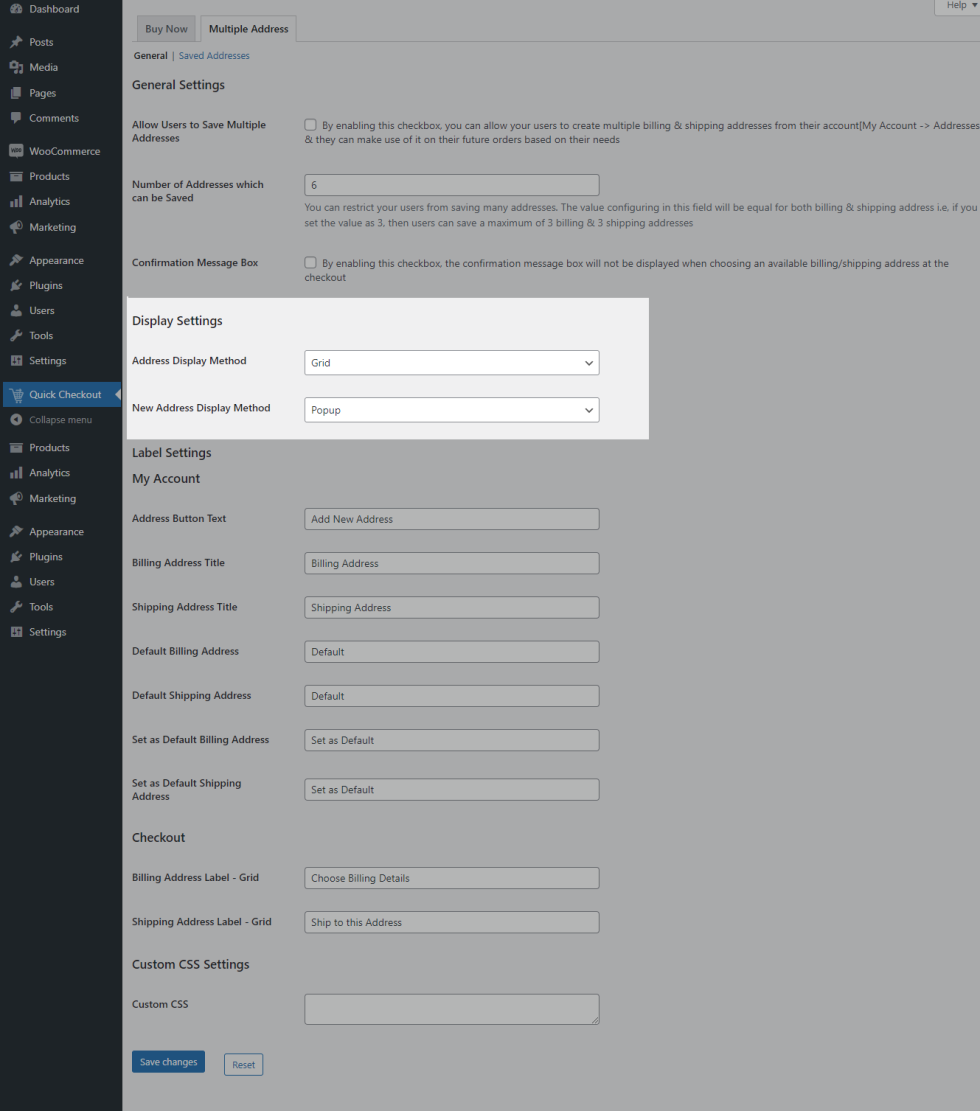The height and width of the screenshot is (1111, 980).
Task: Click Plugins icon above Quick Checkout
Action: click(x=16, y=286)
